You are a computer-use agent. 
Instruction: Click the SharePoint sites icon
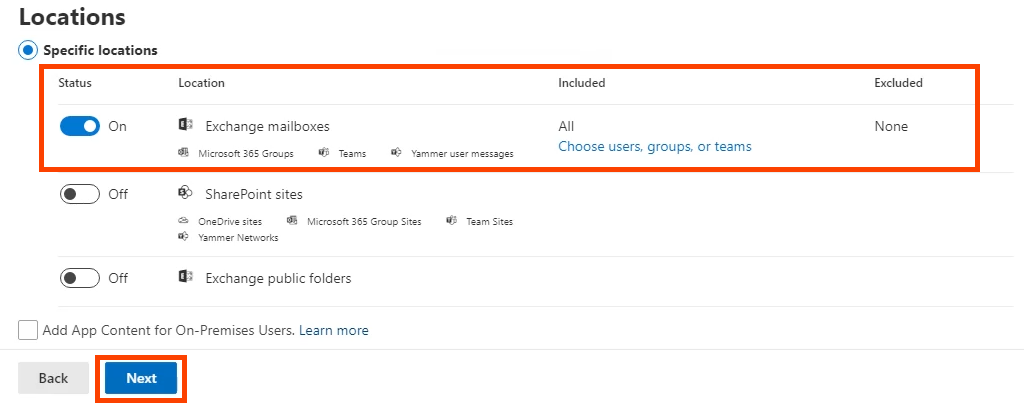(185, 193)
